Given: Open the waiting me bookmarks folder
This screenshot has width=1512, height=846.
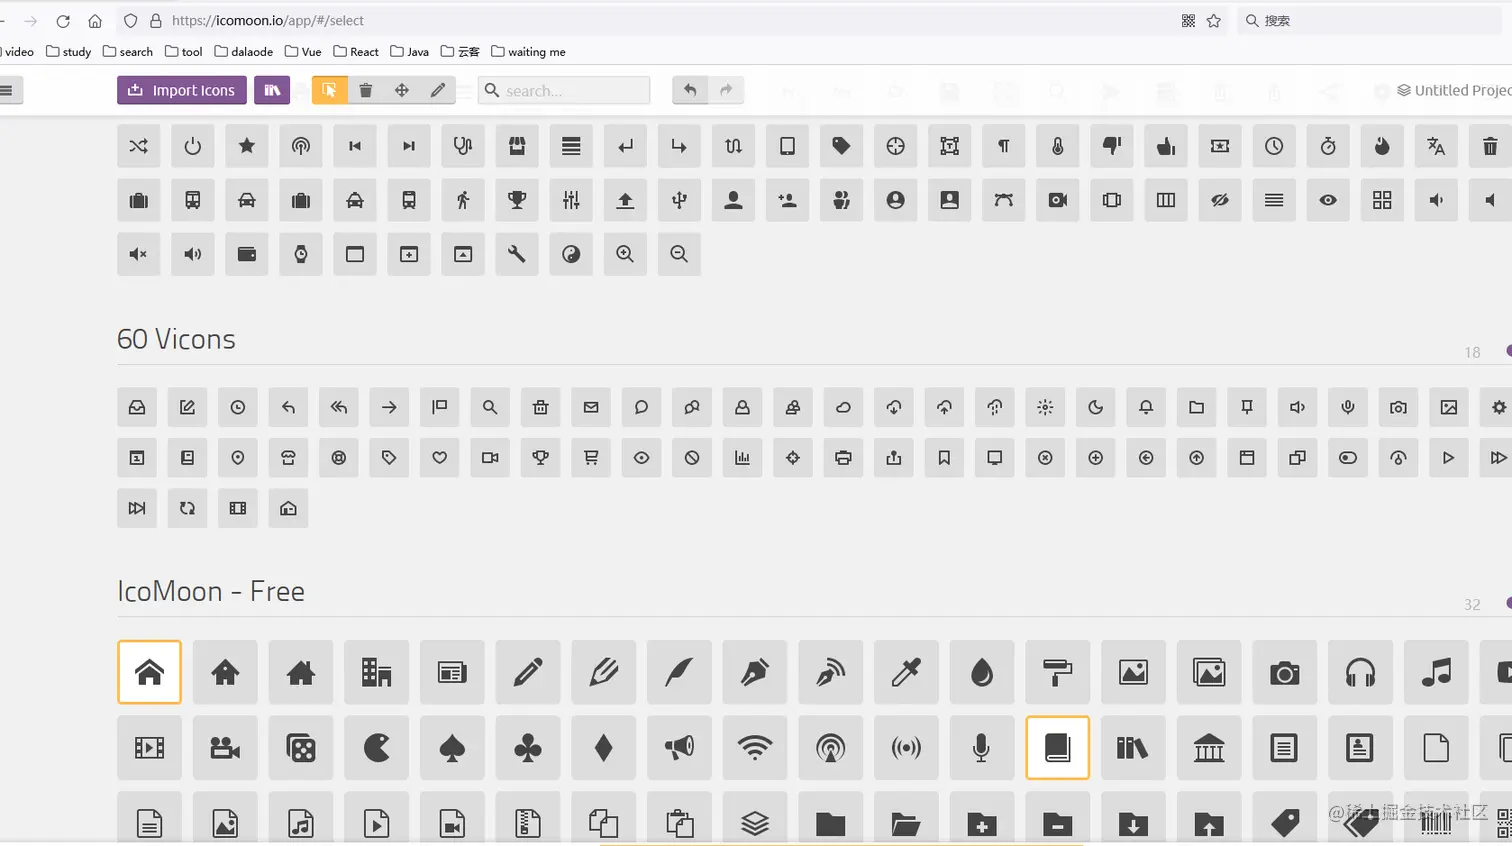Looking at the screenshot, I should pyautogui.click(x=528, y=51).
